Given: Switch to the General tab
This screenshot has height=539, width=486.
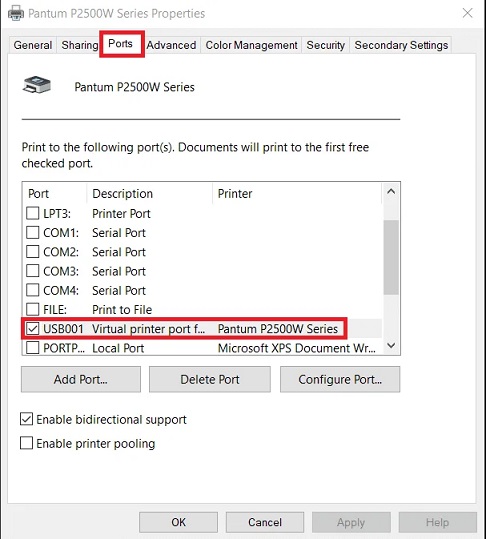Looking at the screenshot, I should coord(33,45).
